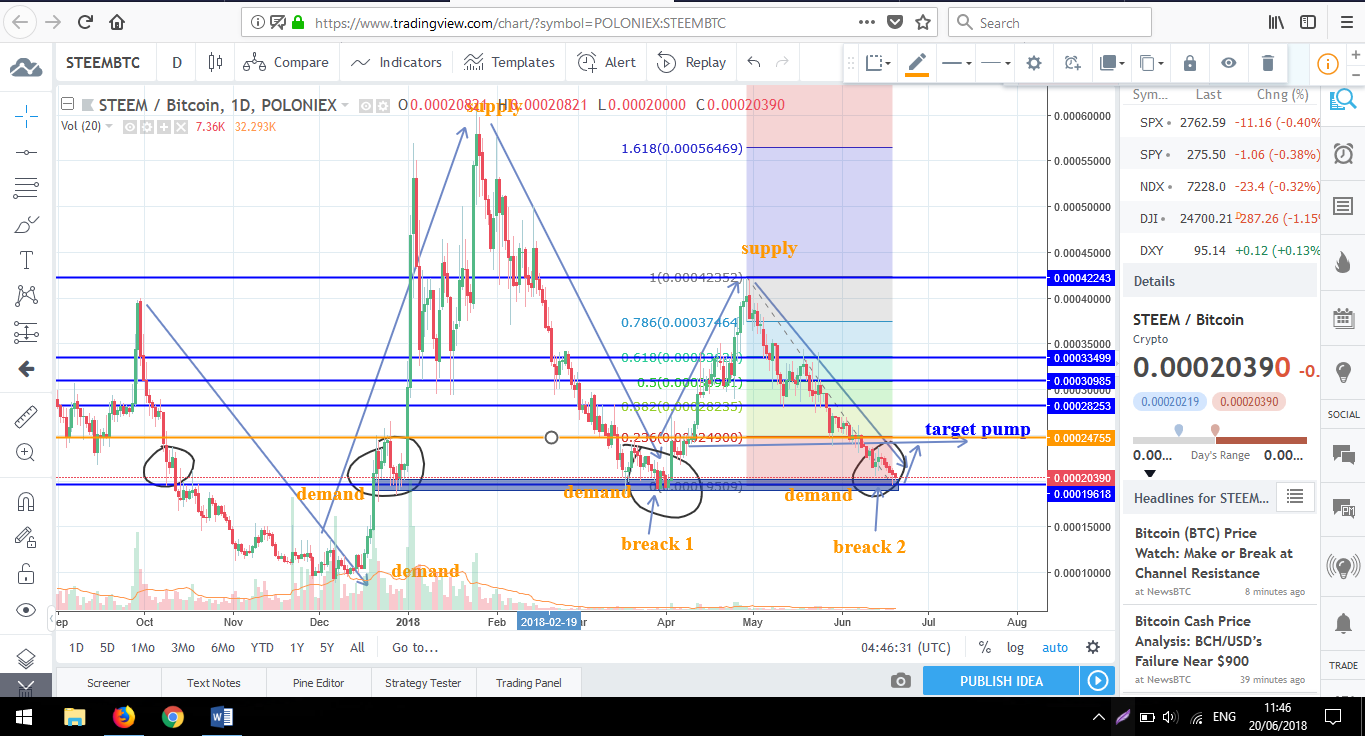
Task: Edit the STEEMBTC symbol field
Action: tap(103, 62)
